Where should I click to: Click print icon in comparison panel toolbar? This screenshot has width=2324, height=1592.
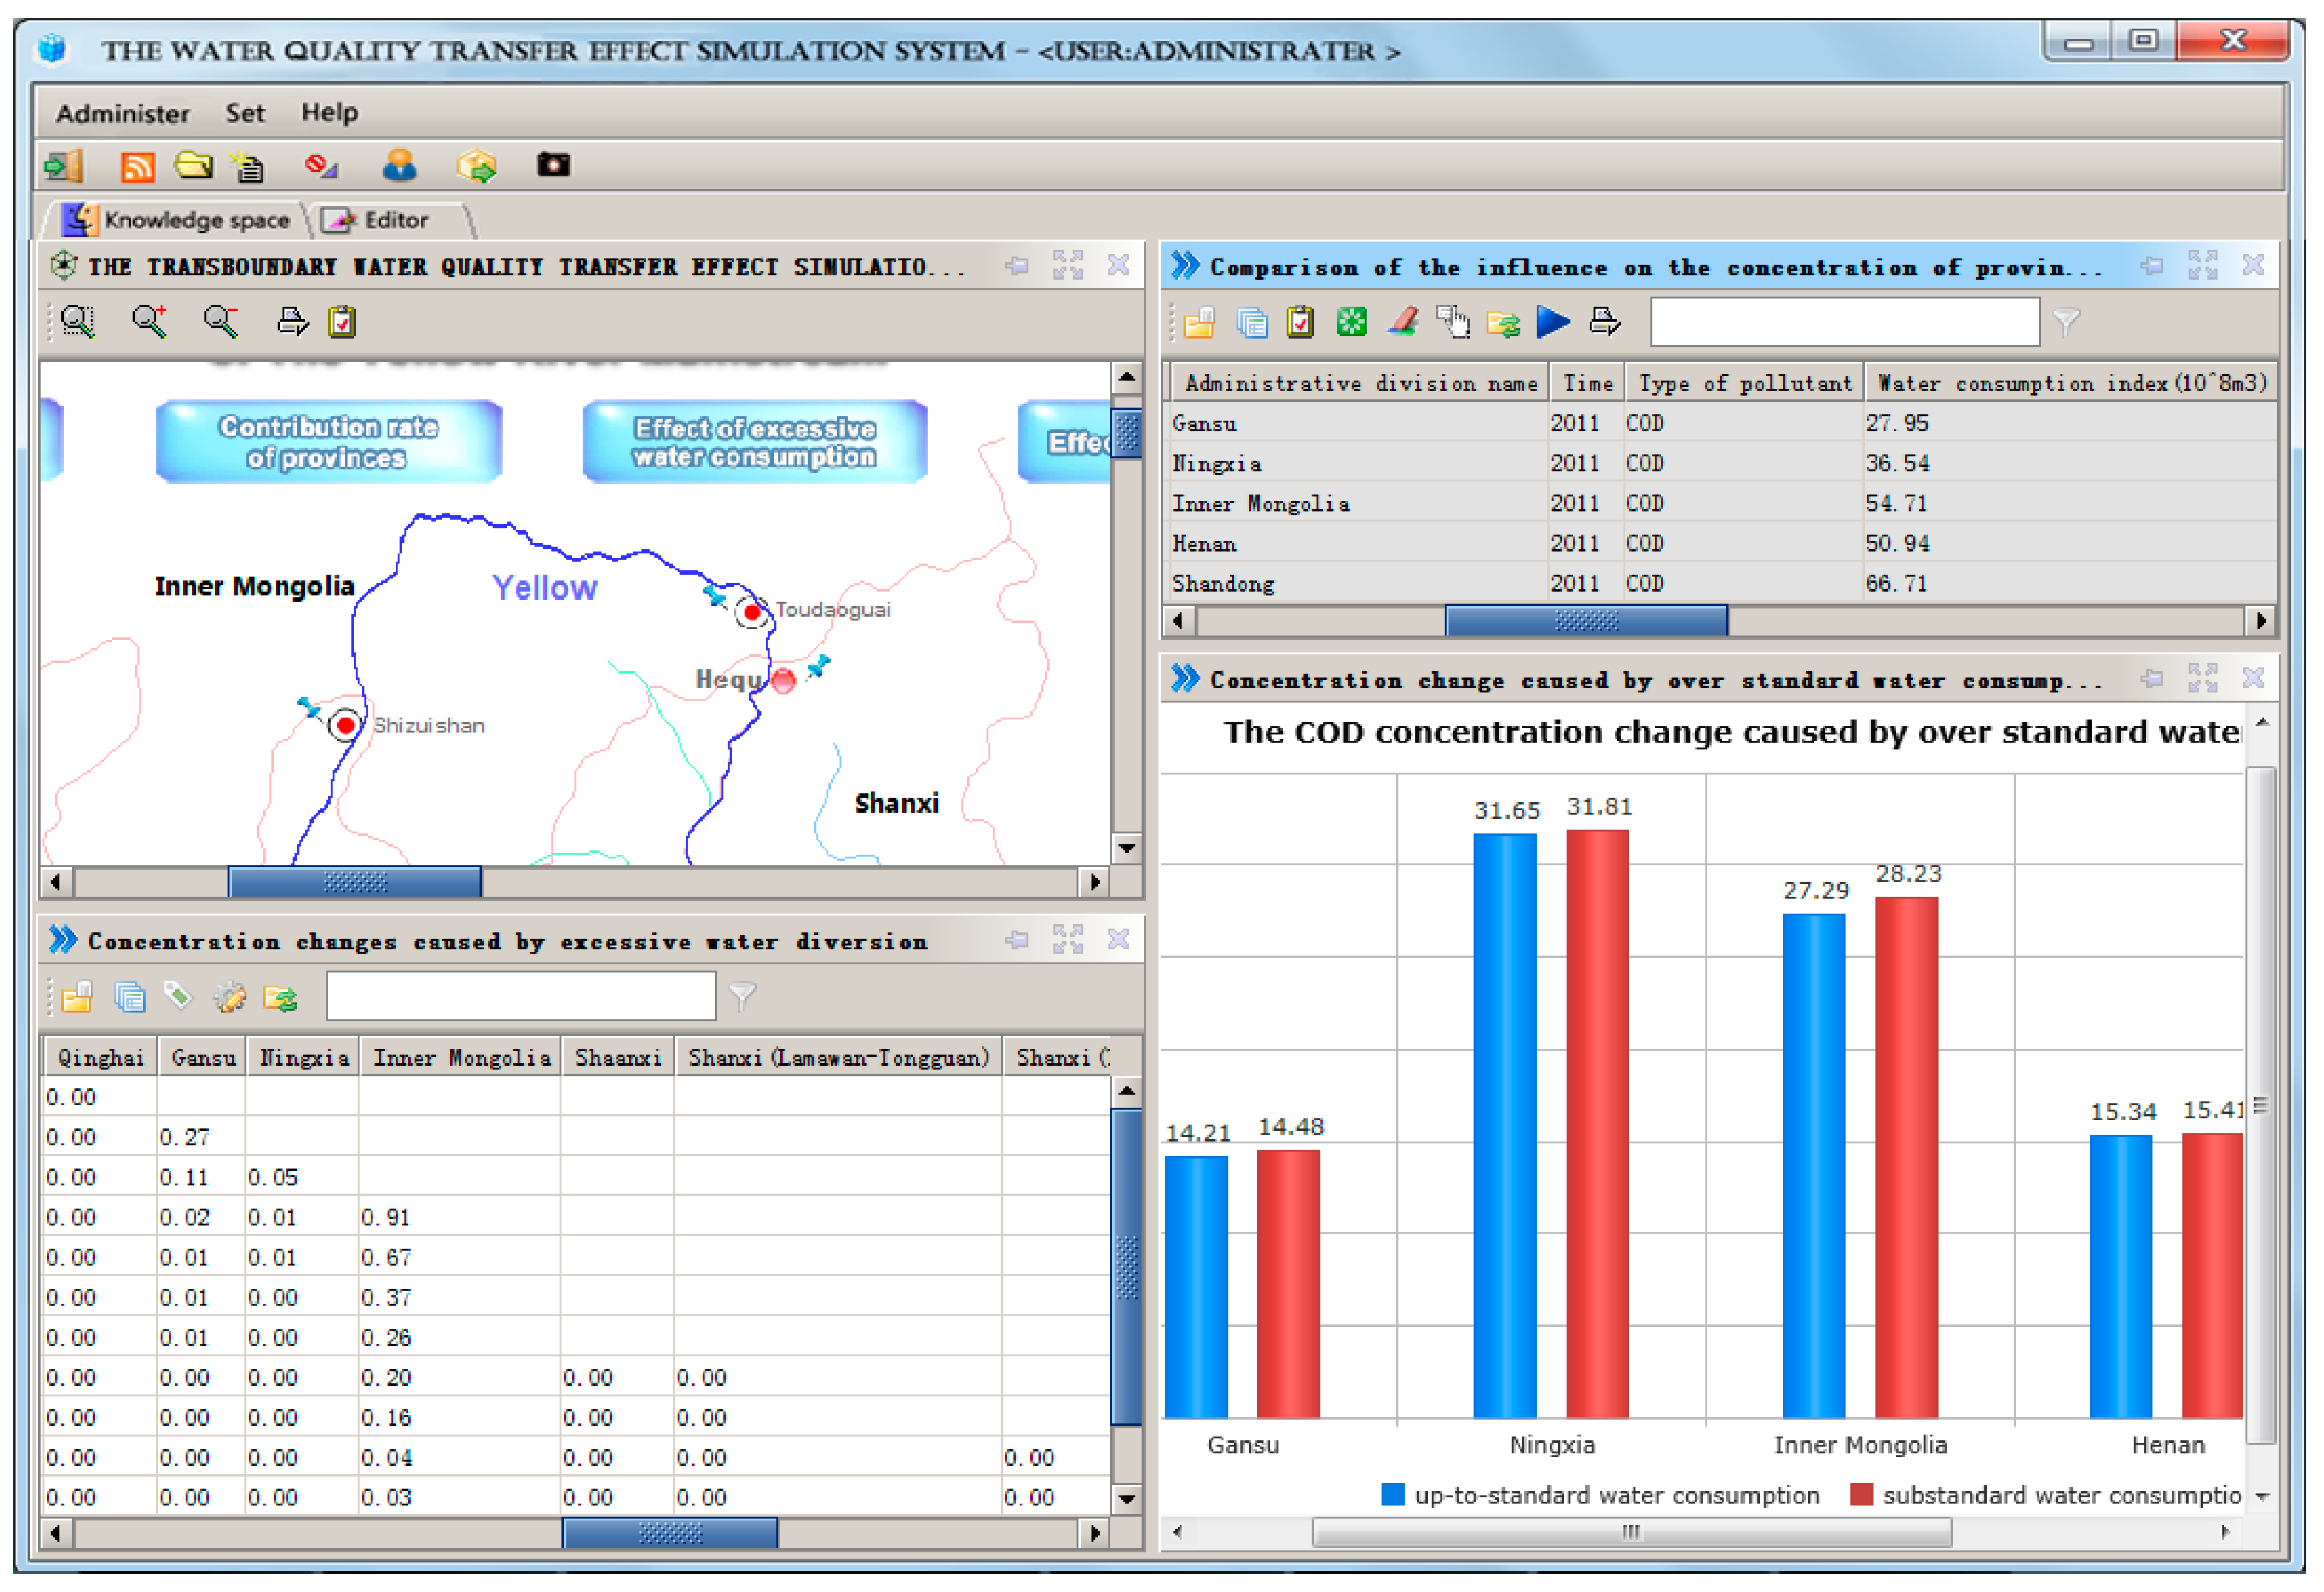1605,322
